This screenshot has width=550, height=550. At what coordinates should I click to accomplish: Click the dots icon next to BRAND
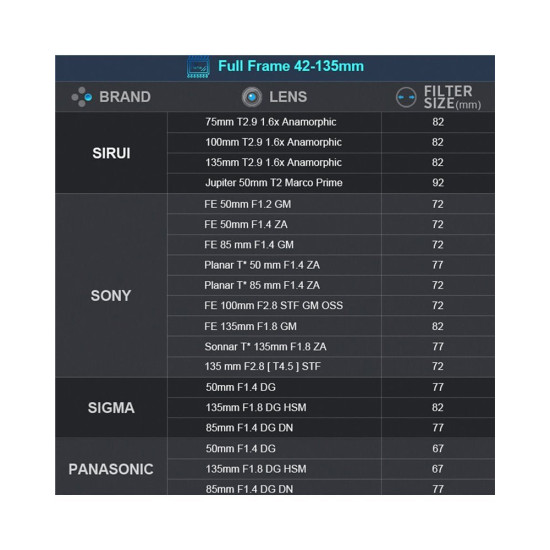82,97
